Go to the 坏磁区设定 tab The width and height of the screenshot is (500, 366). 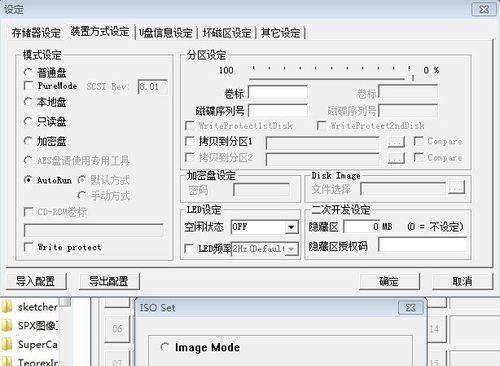[x=227, y=33]
